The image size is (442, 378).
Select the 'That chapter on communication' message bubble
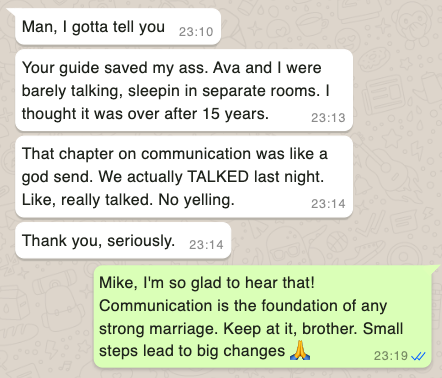(x=184, y=177)
